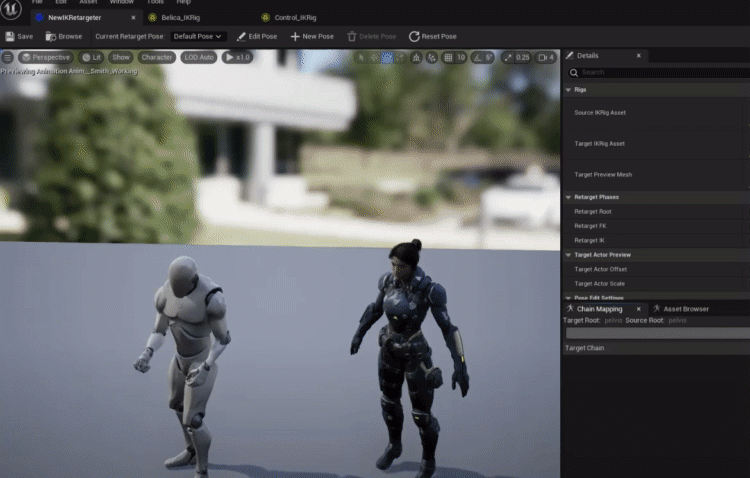This screenshot has height=478, width=750.
Task: Close the NewIKRetargeter tab
Action: pos(133,18)
